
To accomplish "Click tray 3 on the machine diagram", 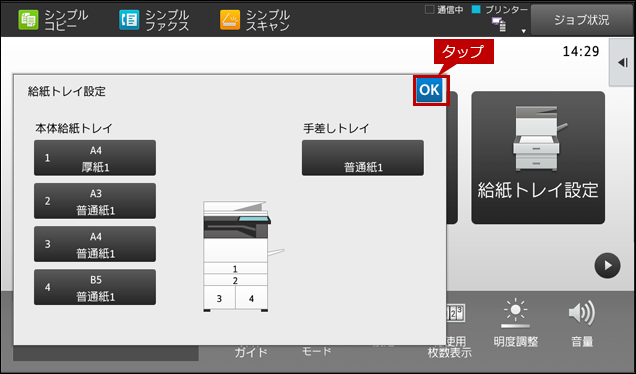I will click(x=219, y=298).
